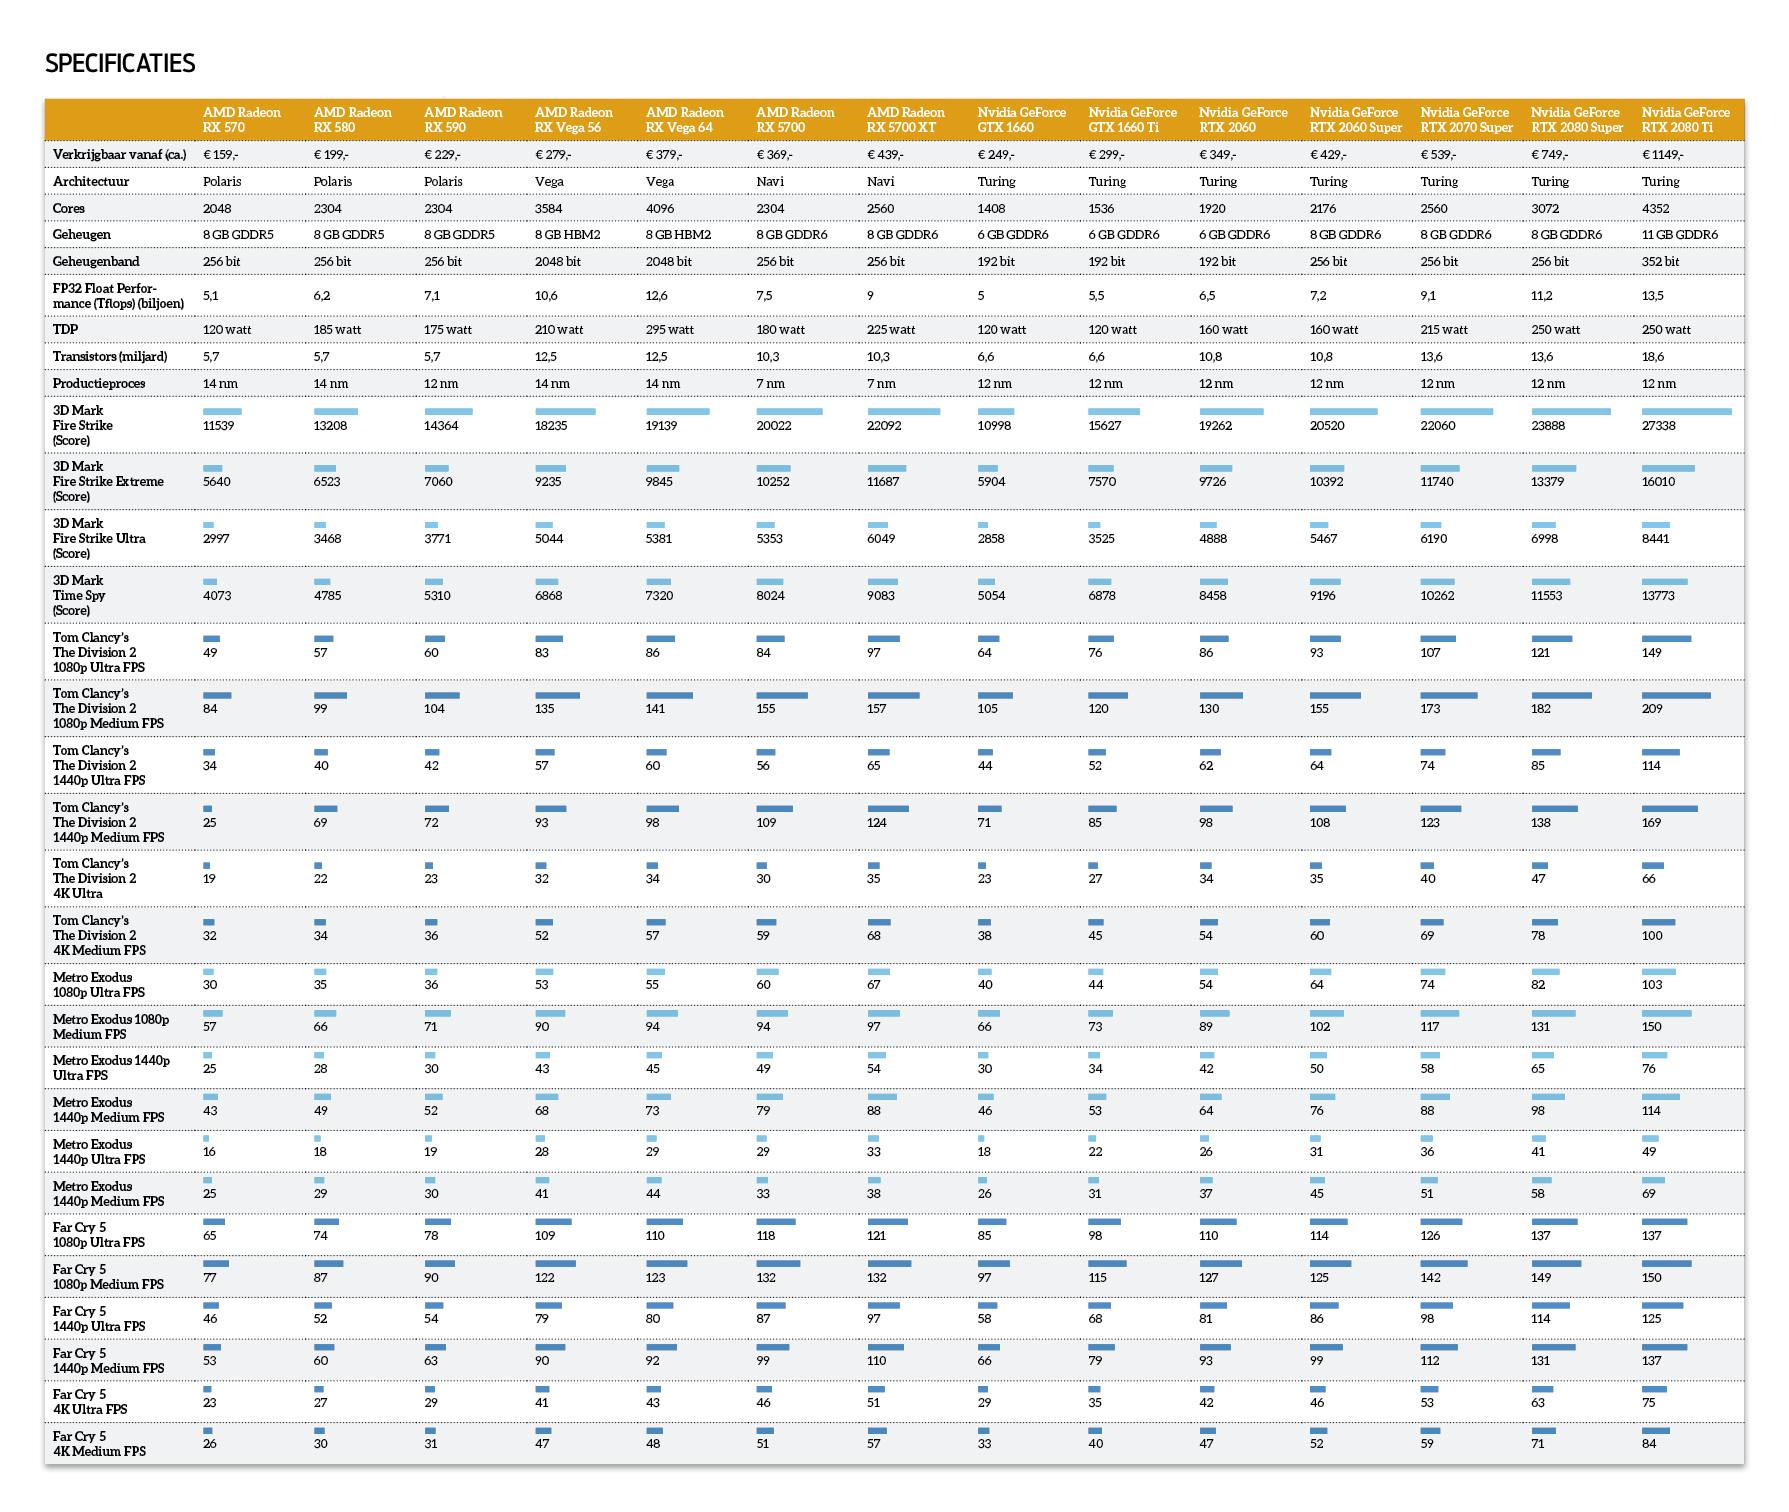This screenshot has width=1789, height=1512.
Task: Select the '5640' Fire Strike Extreme score
Action: [x=217, y=482]
